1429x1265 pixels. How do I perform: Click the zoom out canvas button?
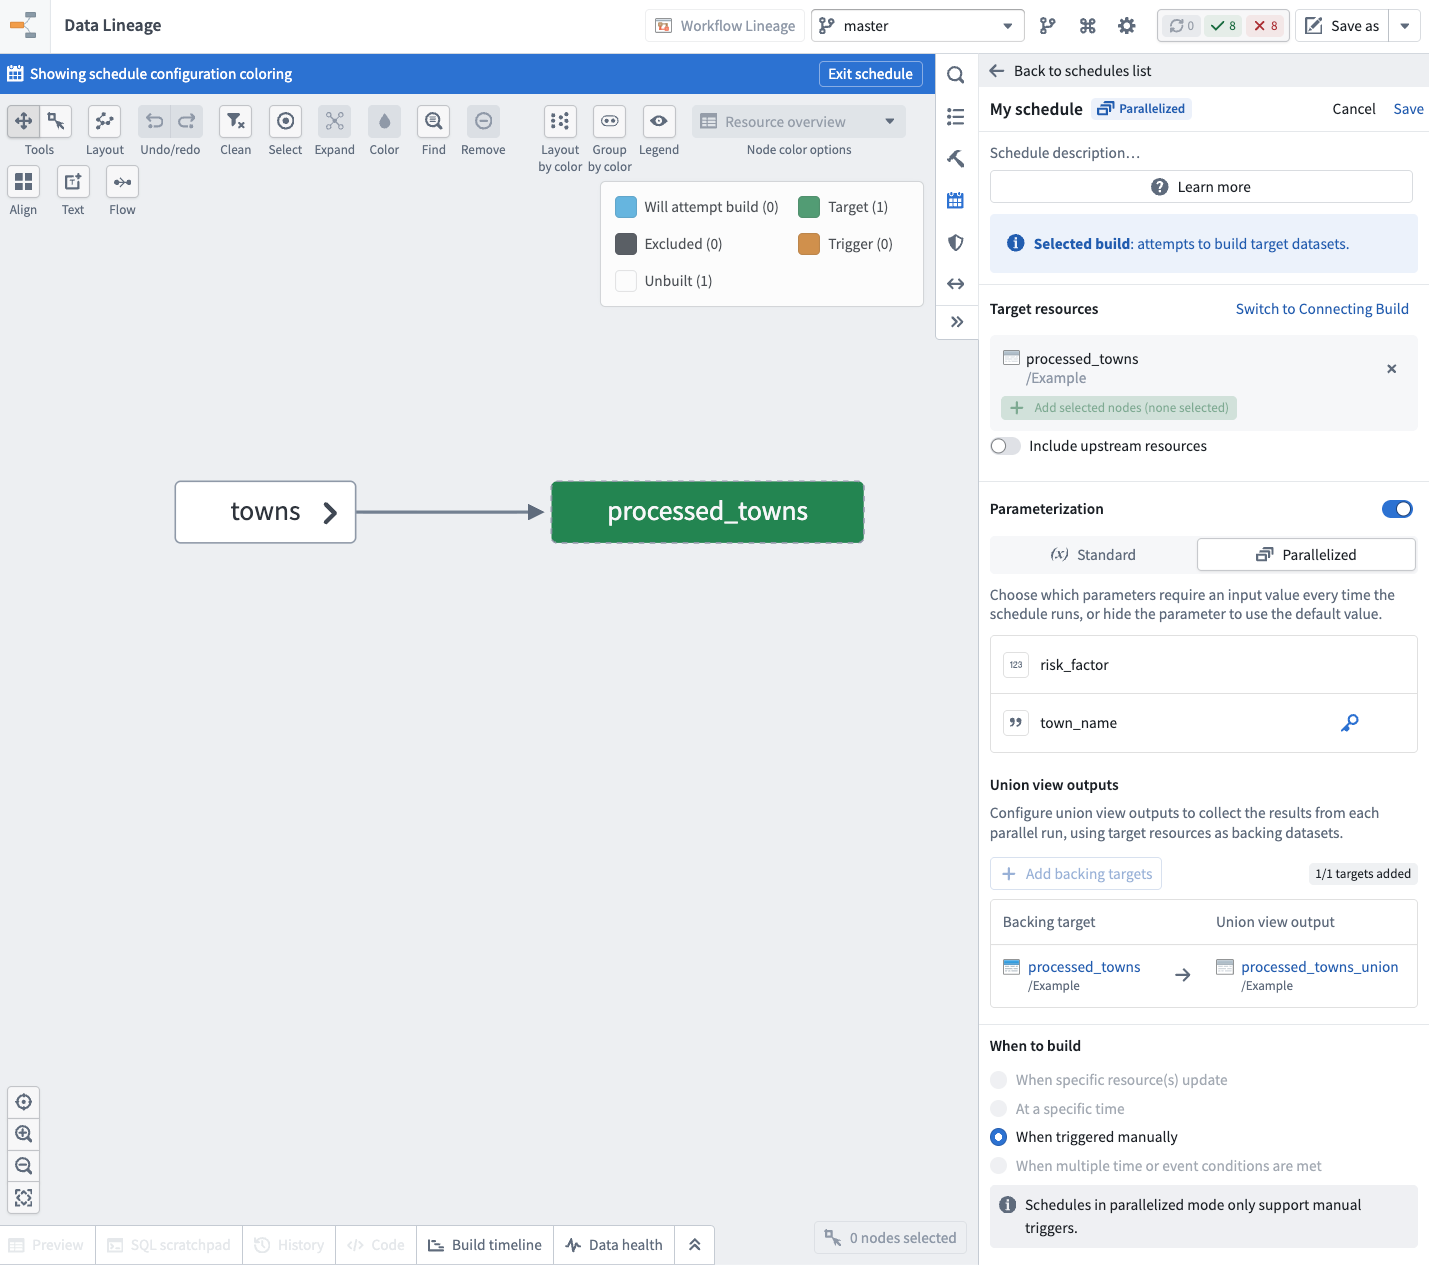(24, 1166)
